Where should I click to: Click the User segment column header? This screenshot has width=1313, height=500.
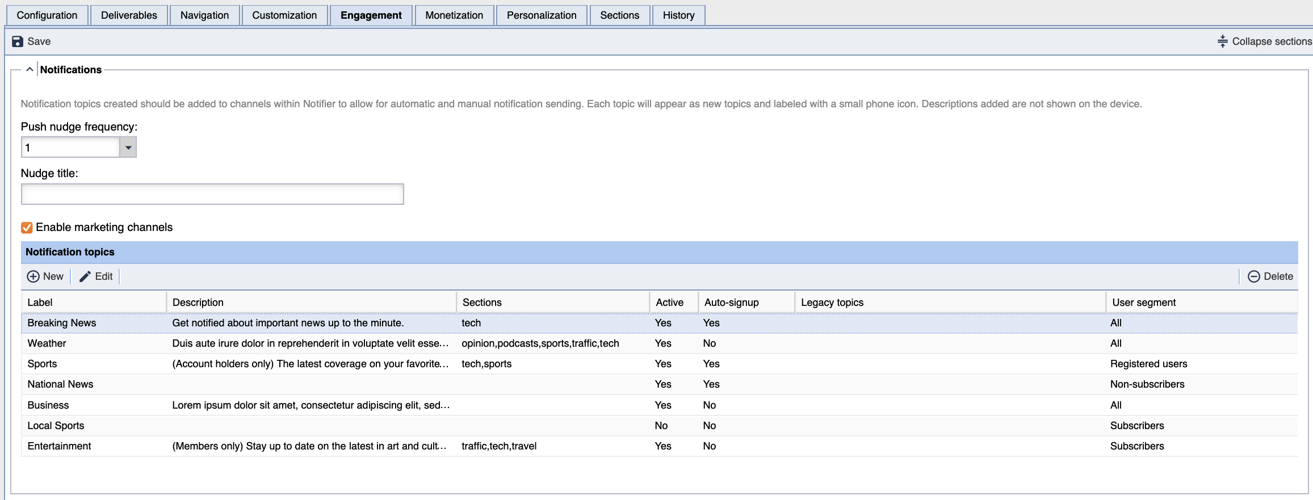pos(1201,302)
